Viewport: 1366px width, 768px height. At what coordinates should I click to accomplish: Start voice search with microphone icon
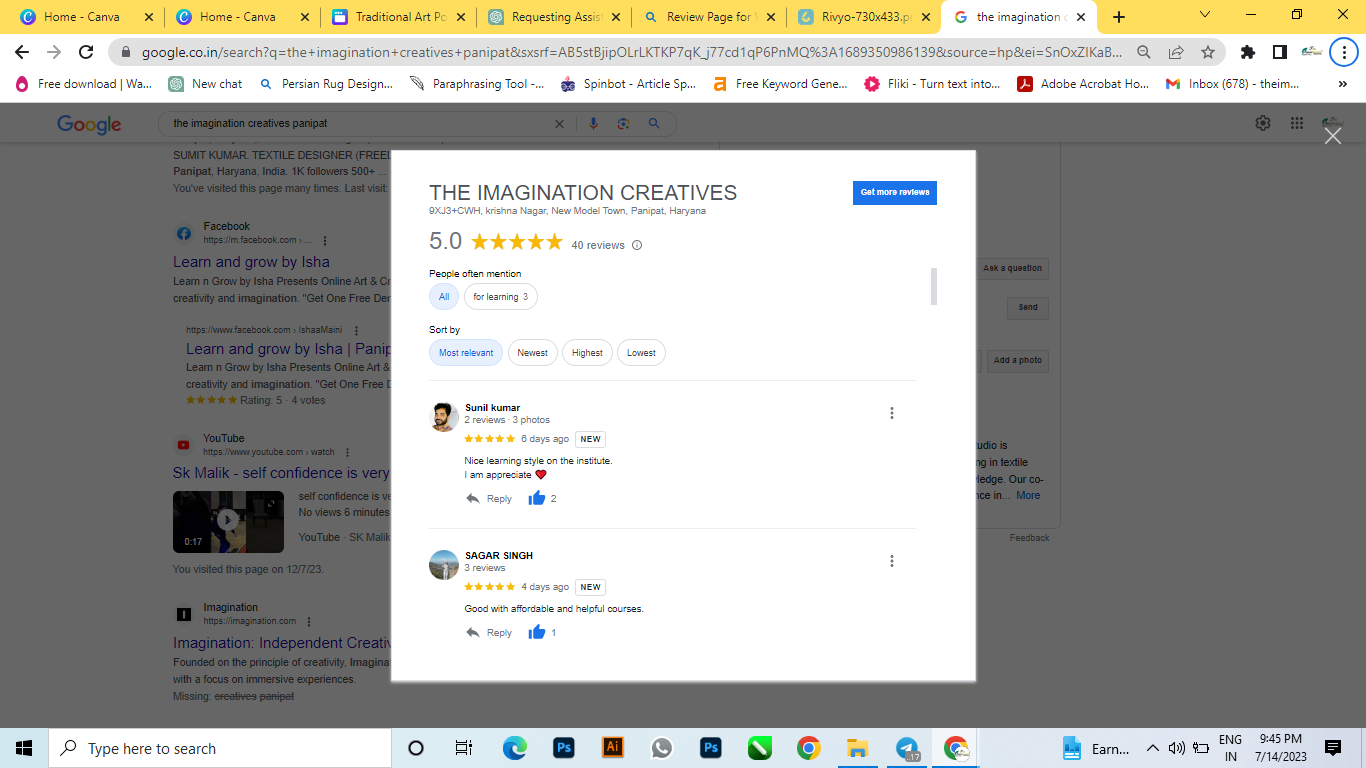tap(594, 124)
